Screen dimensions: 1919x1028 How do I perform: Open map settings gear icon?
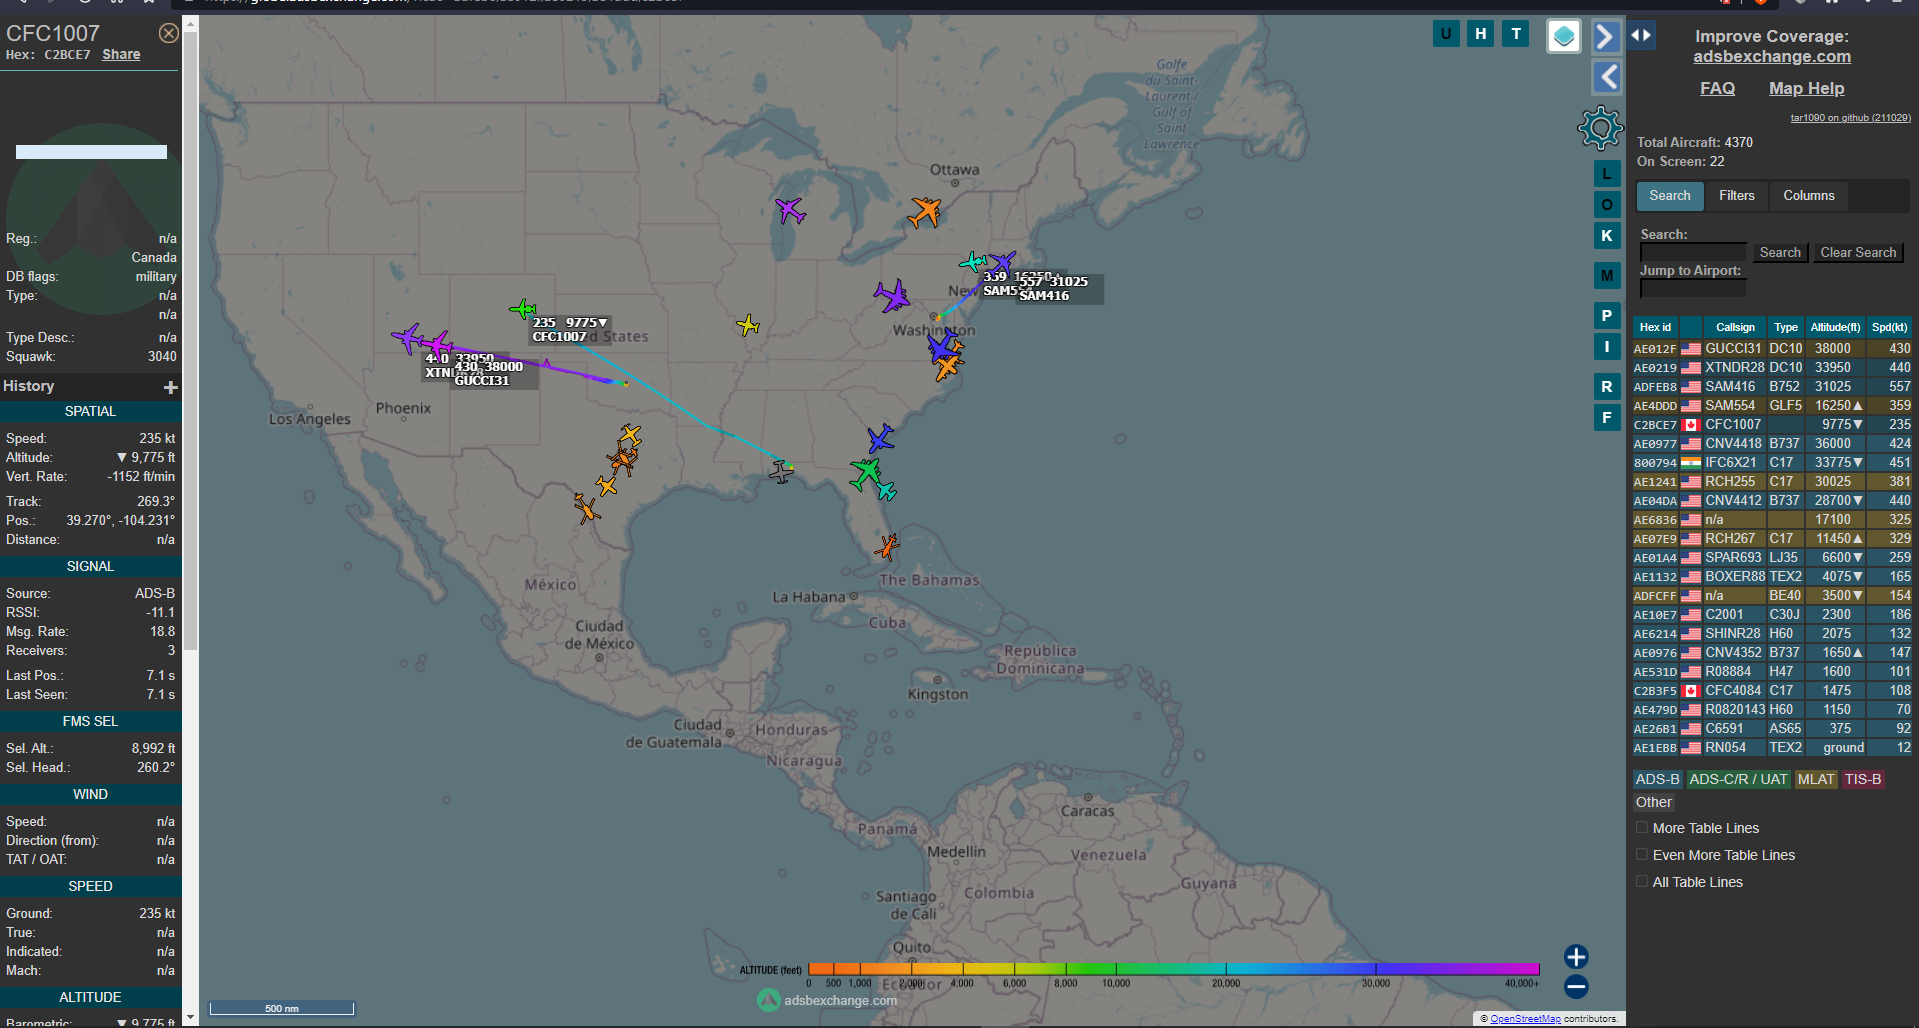(1600, 128)
